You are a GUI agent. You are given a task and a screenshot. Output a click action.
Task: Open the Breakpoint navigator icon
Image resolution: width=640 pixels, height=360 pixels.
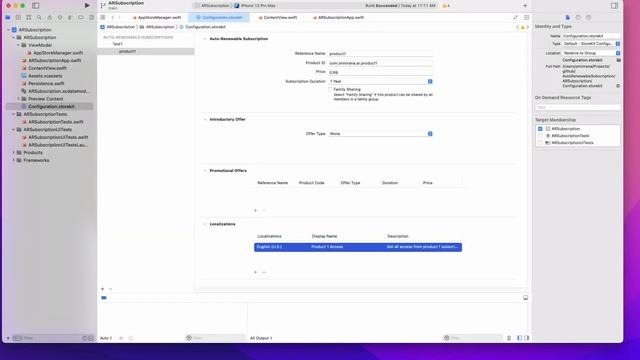click(81, 18)
